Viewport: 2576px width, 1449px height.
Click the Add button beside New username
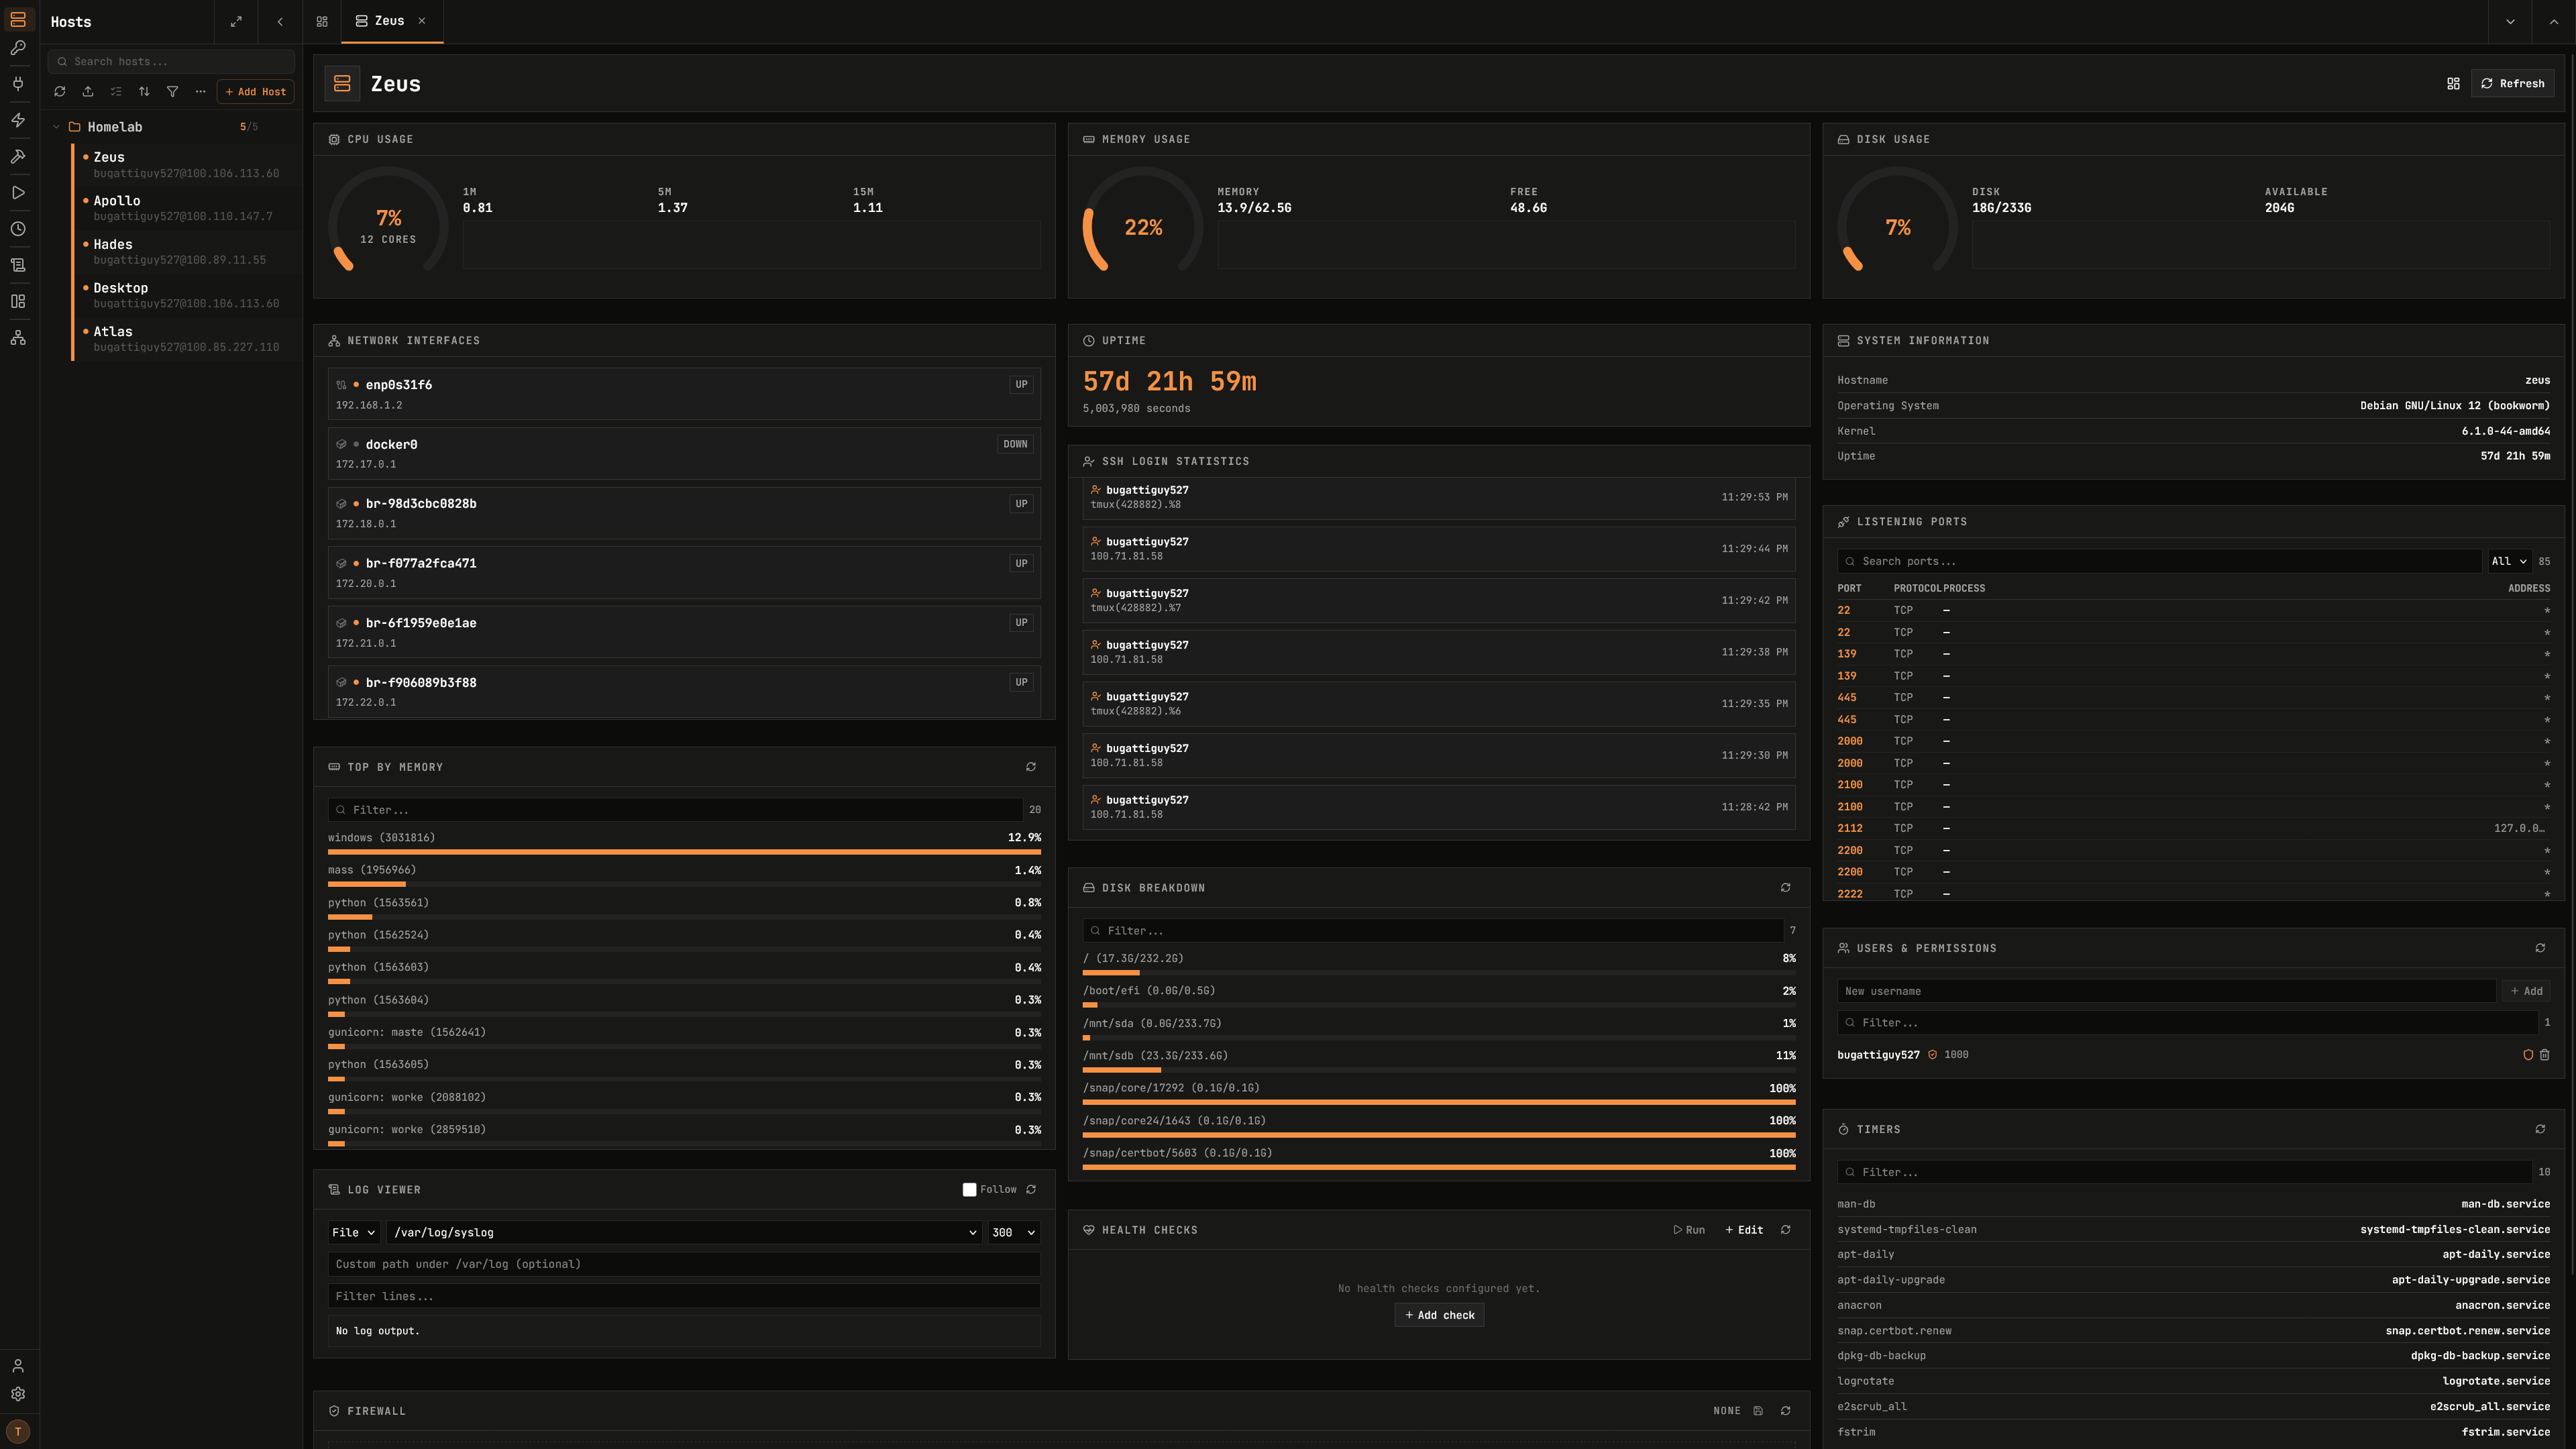2526,991
